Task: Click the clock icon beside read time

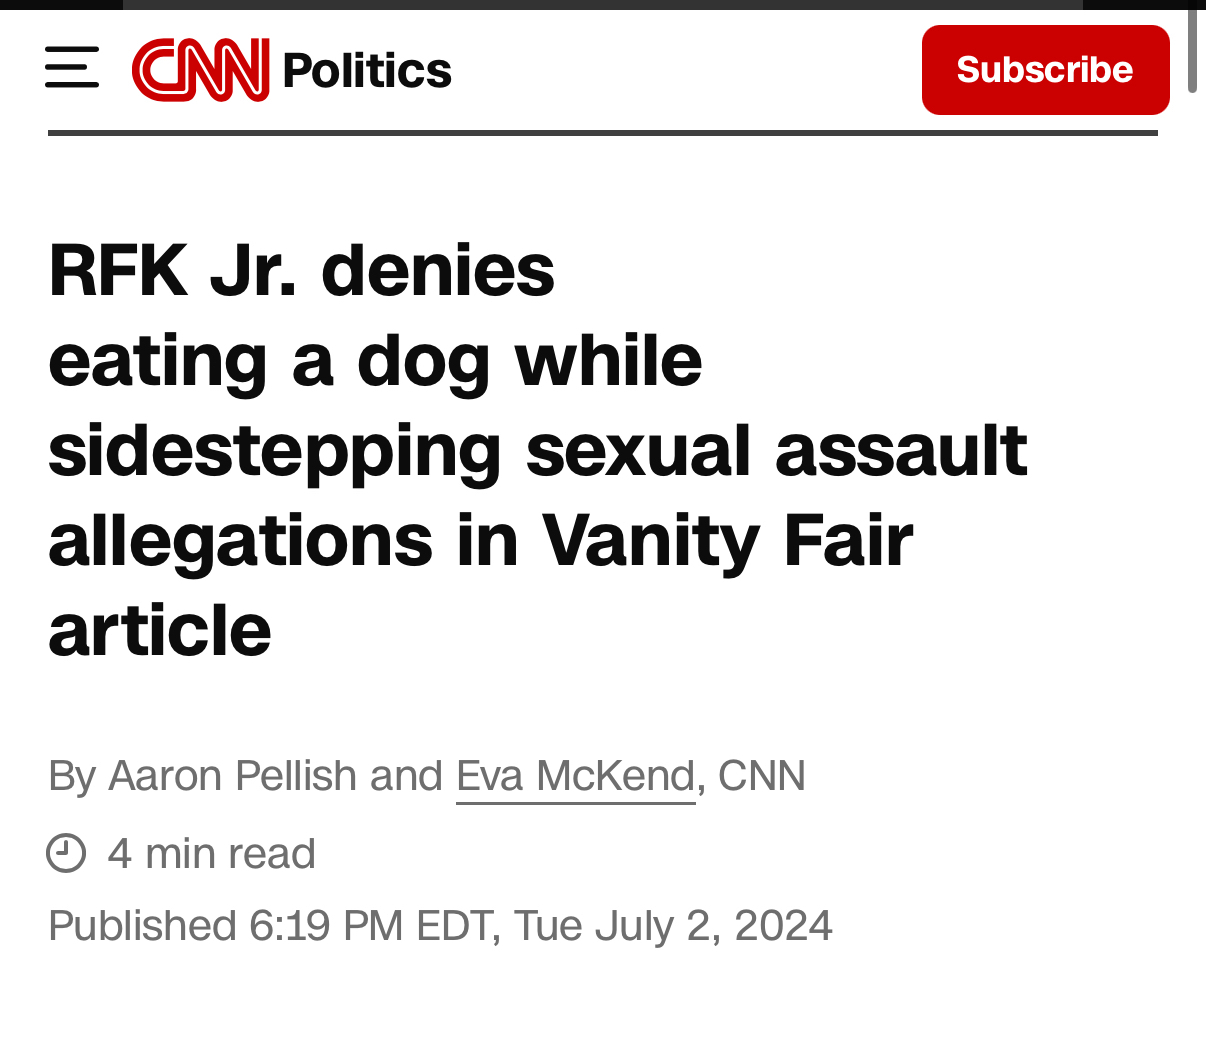Action: pos(66,853)
